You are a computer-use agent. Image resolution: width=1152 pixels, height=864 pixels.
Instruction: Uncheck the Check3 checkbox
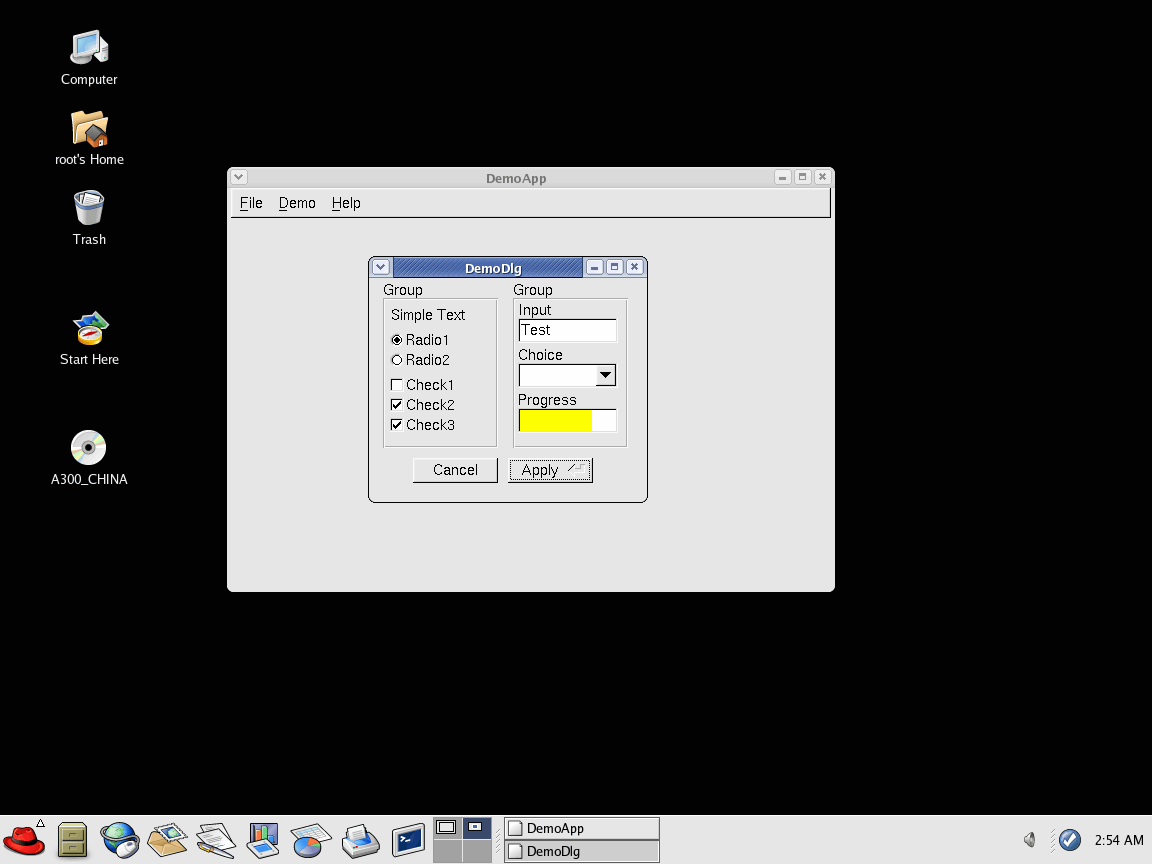[397, 425]
